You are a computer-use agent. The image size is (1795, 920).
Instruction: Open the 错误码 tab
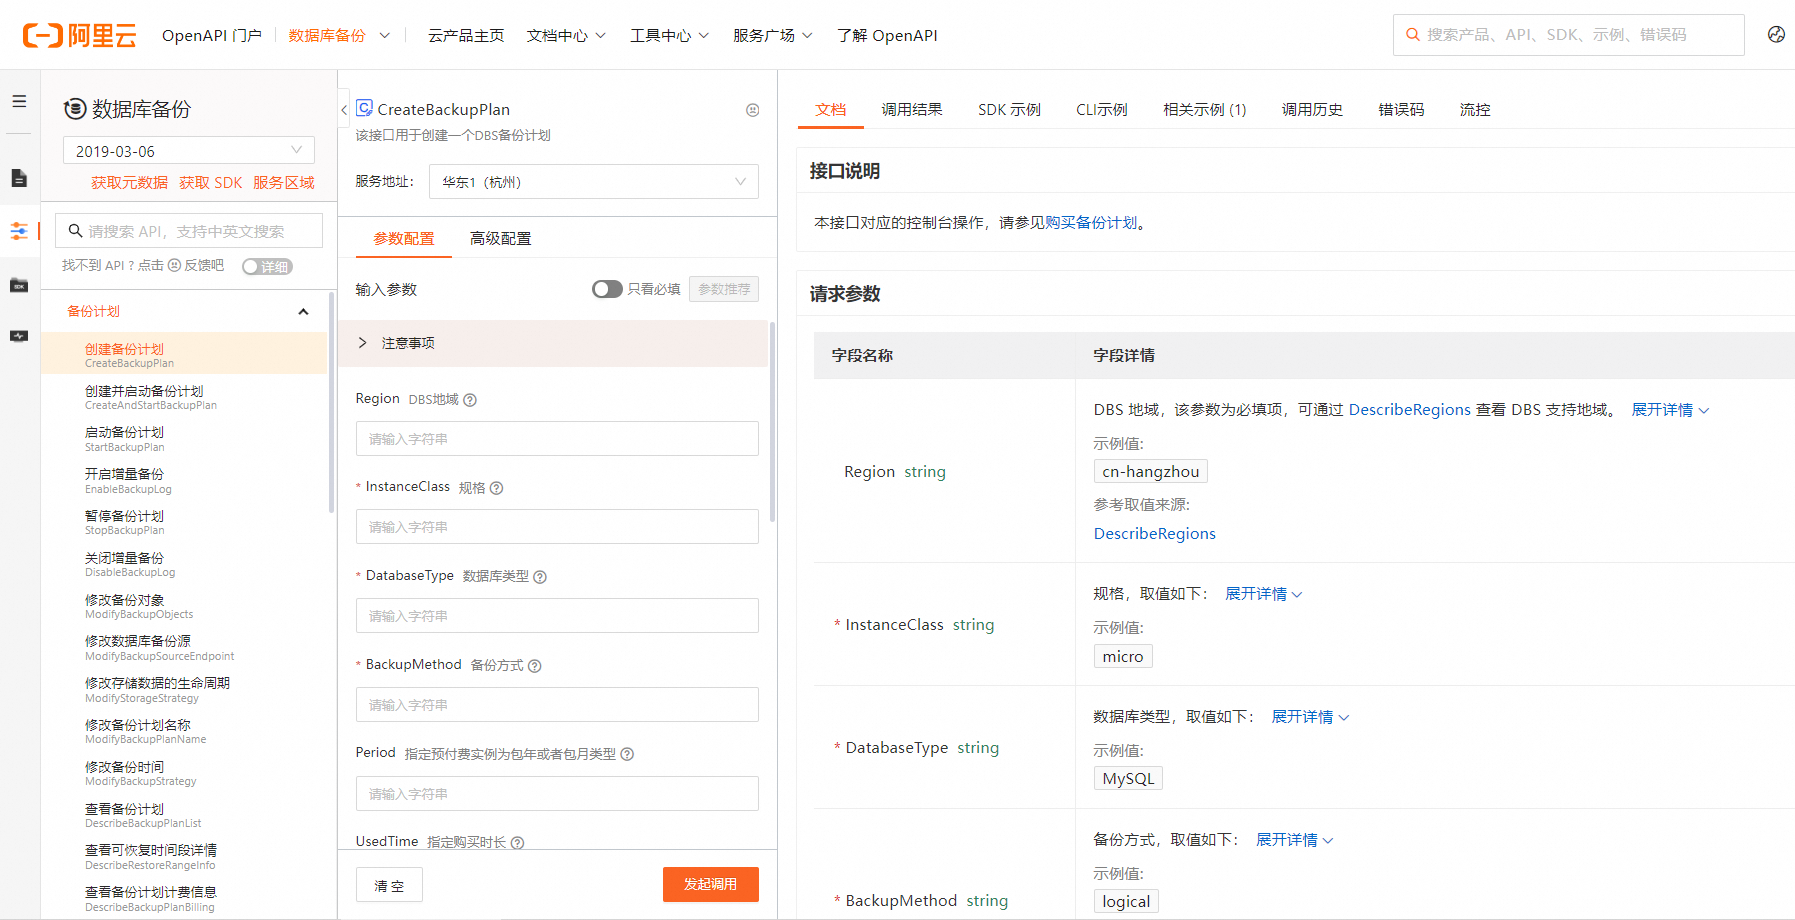pos(1401,110)
